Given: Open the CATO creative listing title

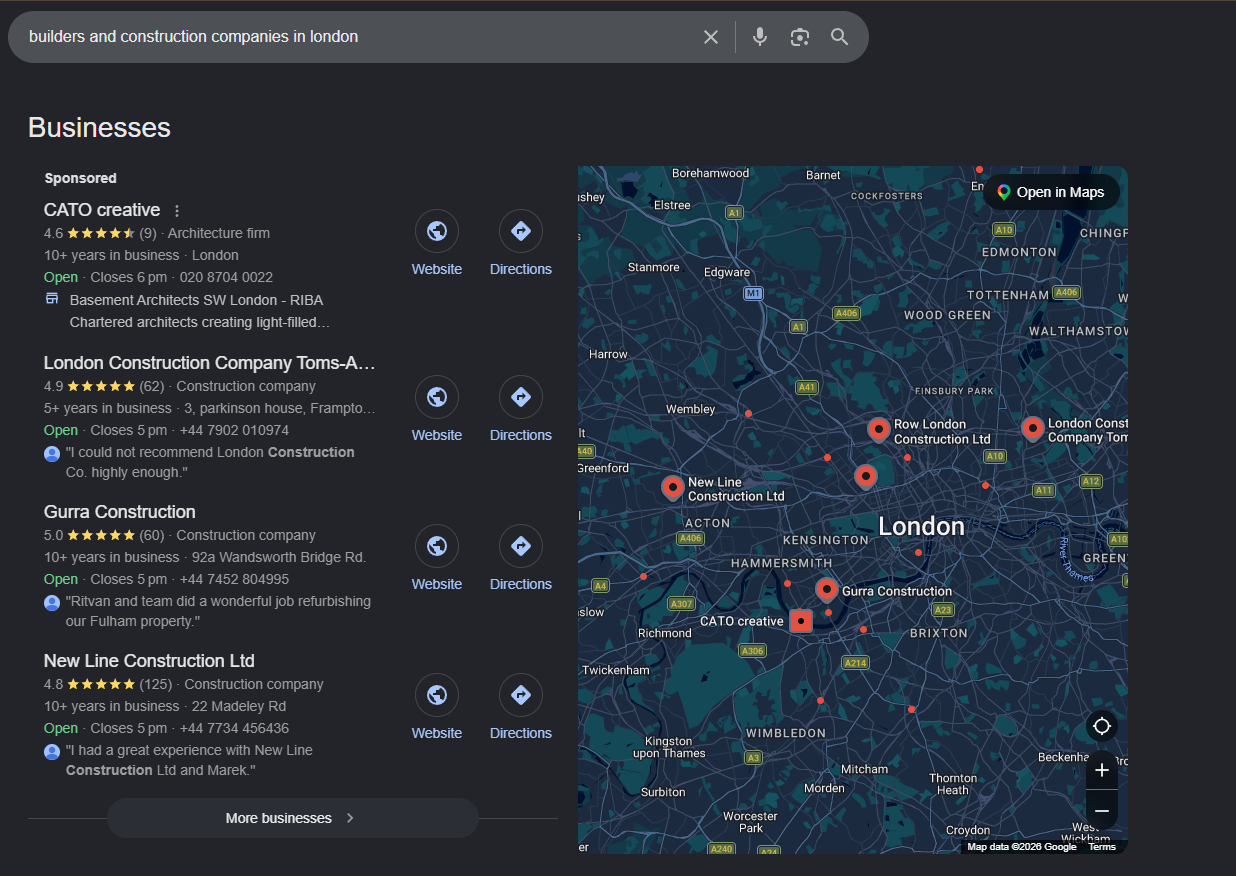Looking at the screenshot, I should (102, 210).
